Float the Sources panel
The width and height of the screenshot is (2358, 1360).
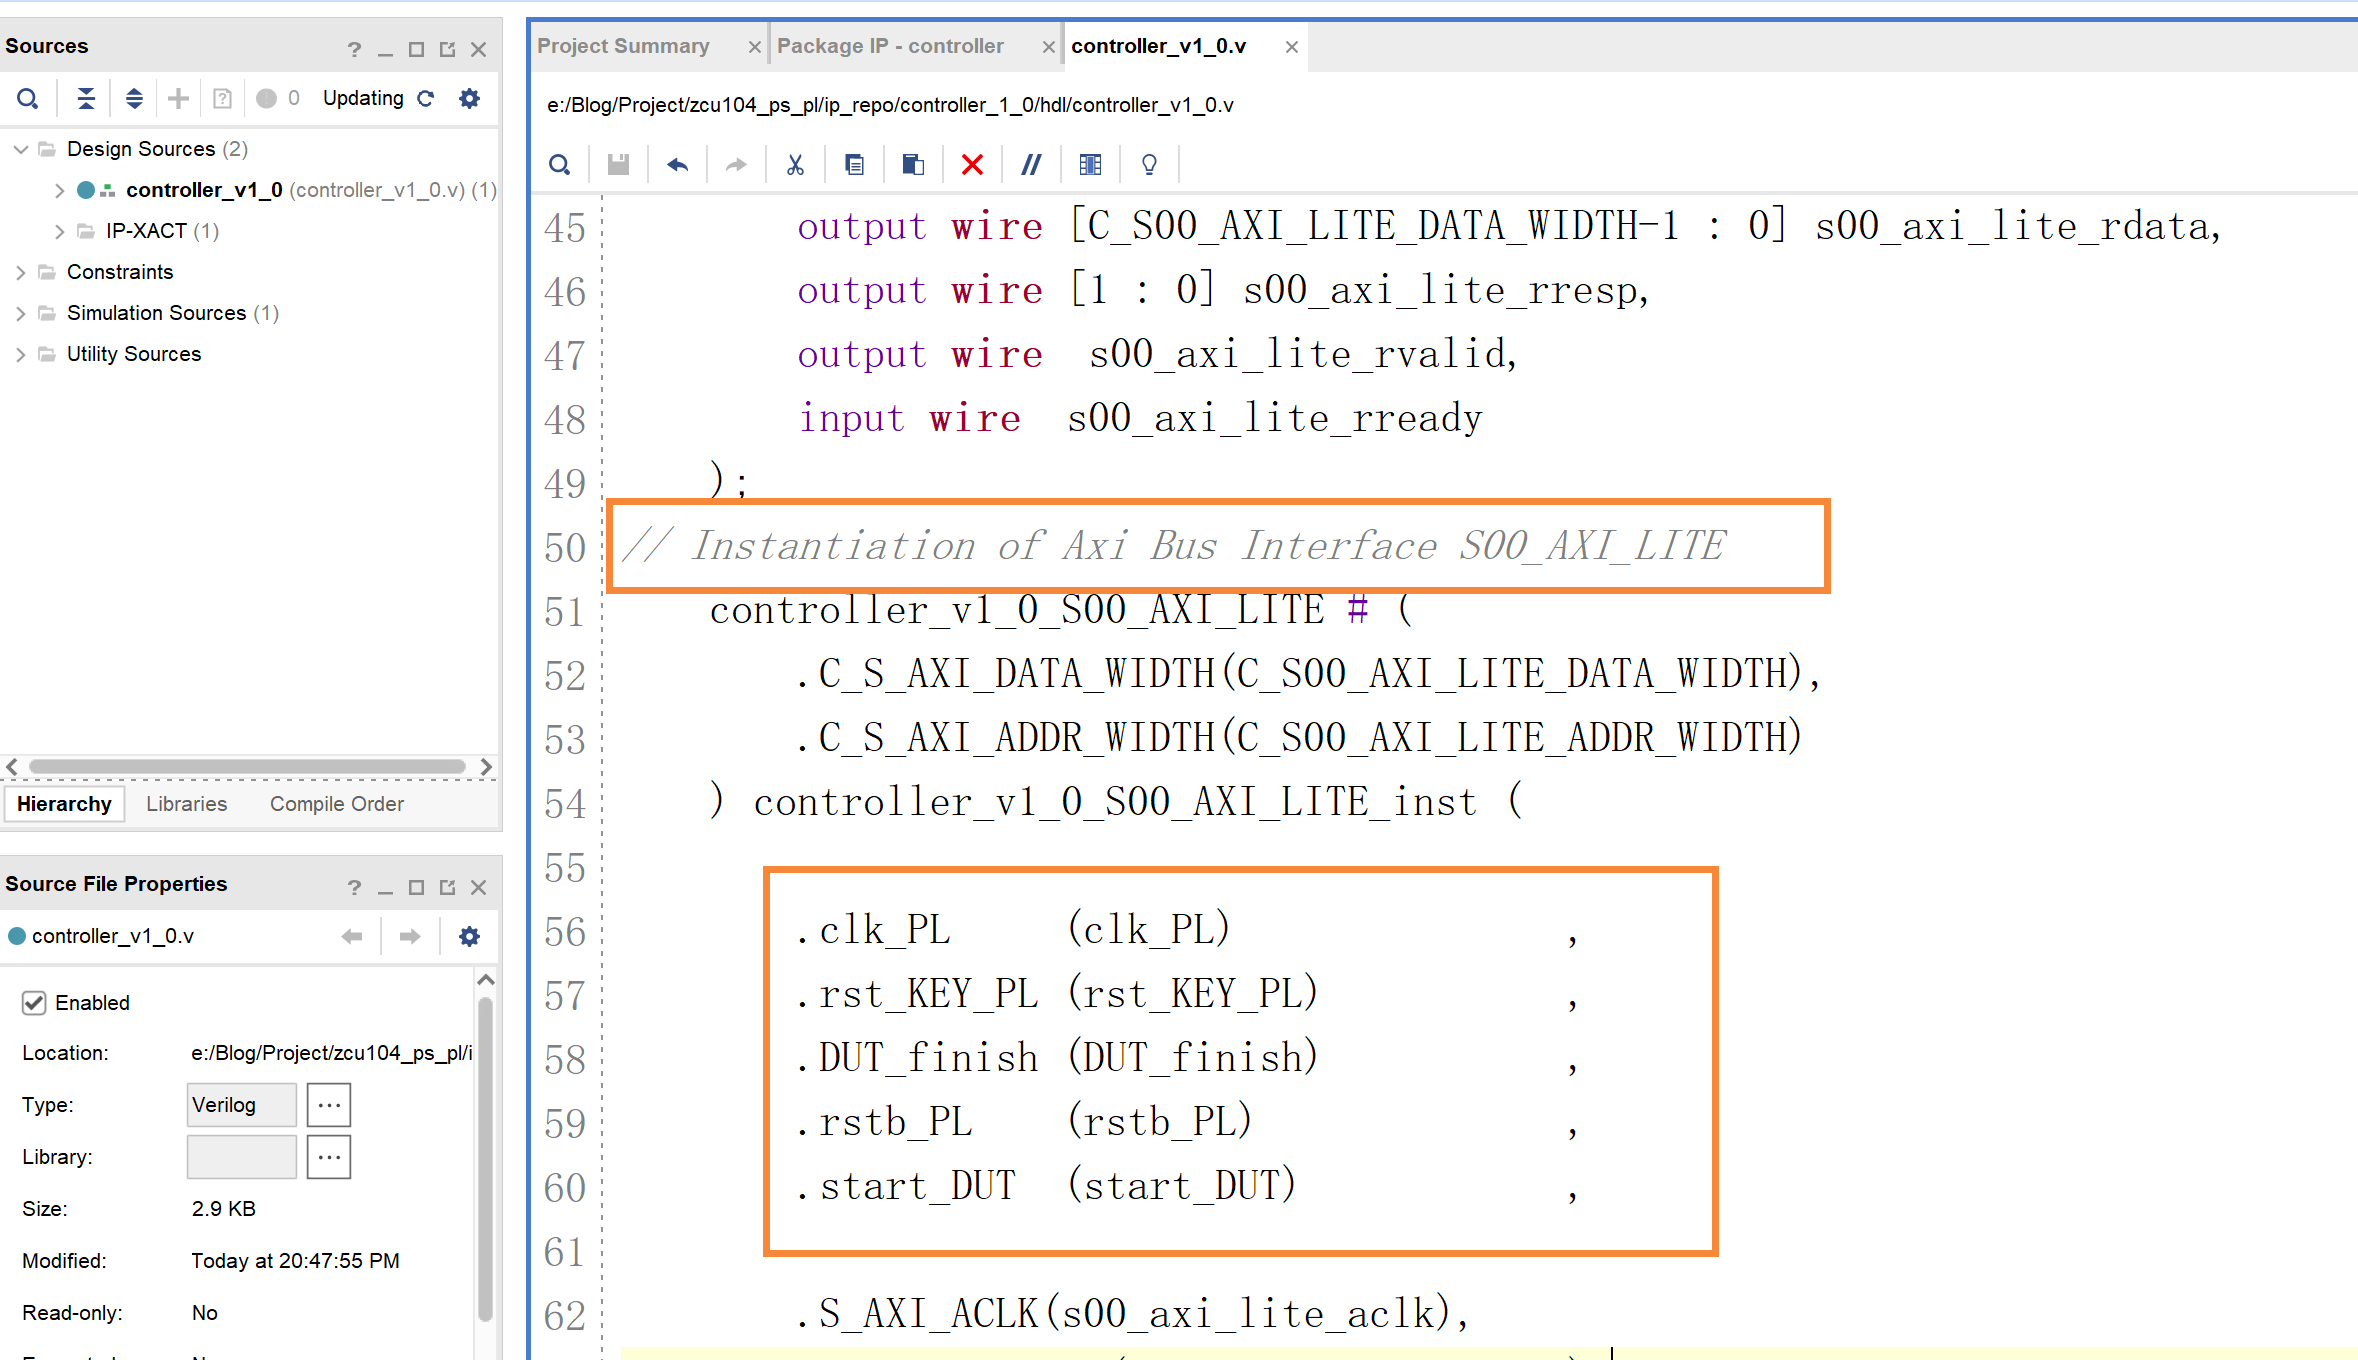click(447, 49)
